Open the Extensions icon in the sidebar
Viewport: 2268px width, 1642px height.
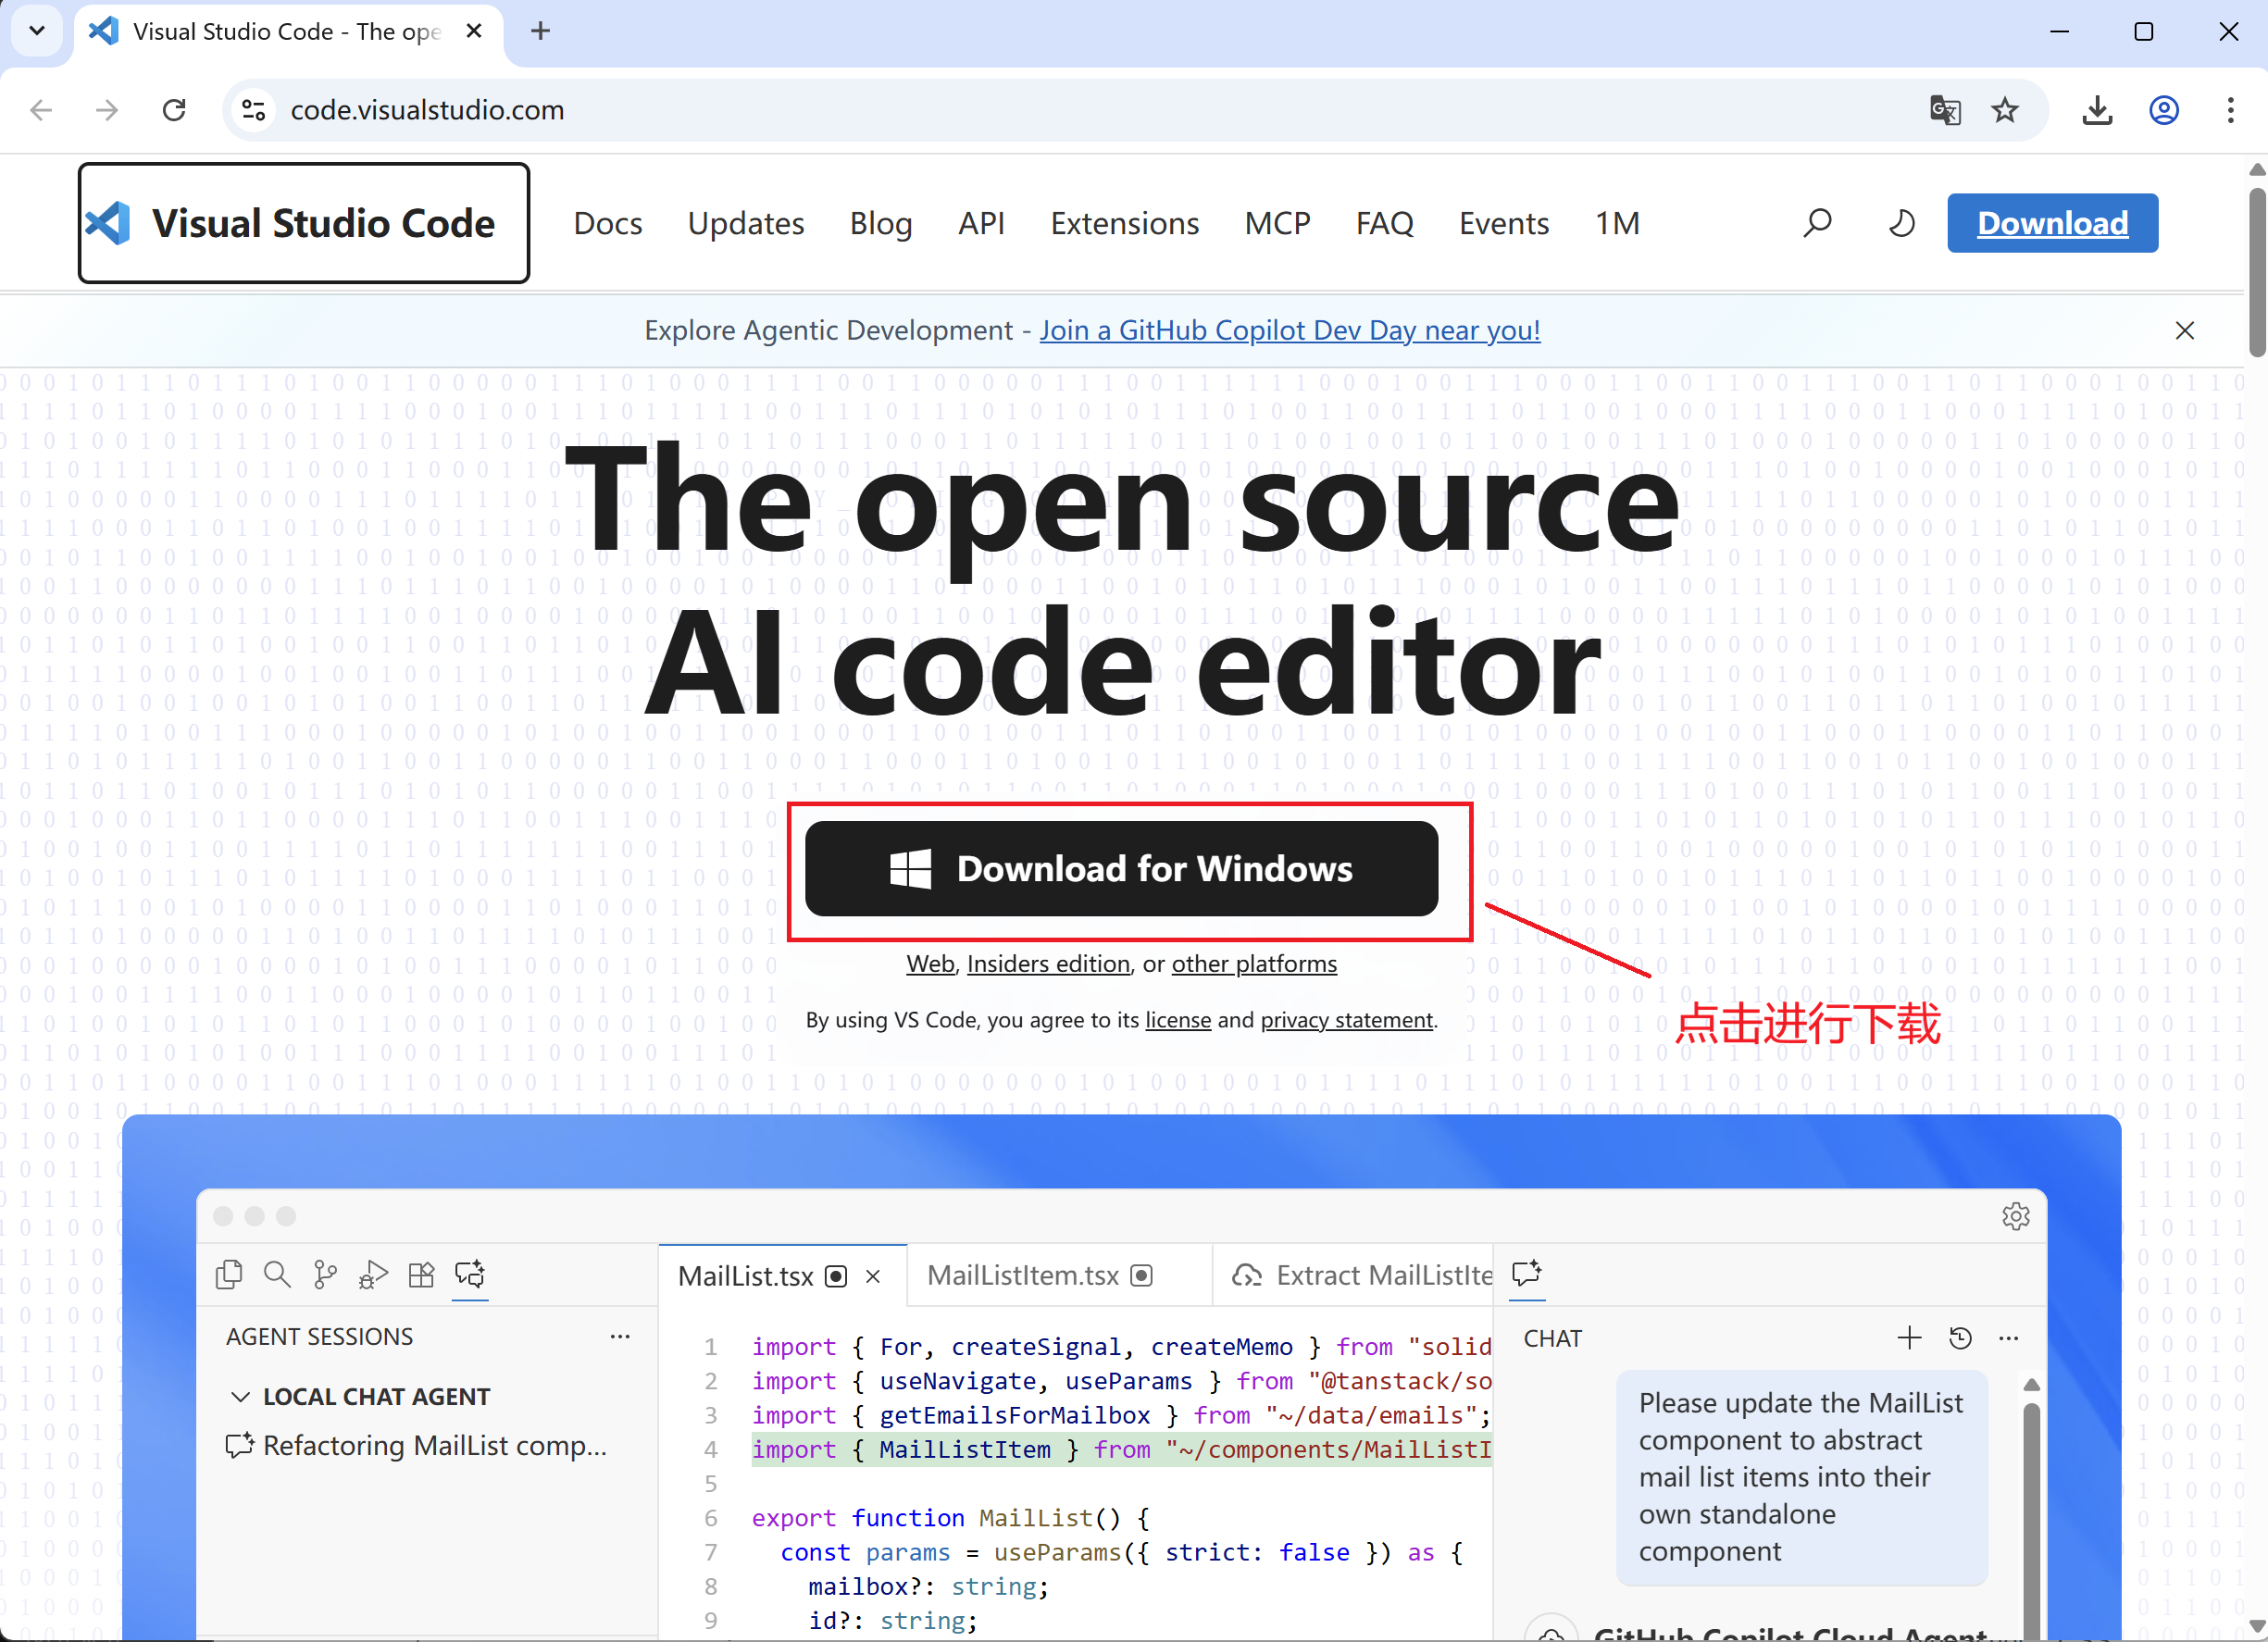coord(421,1275)
